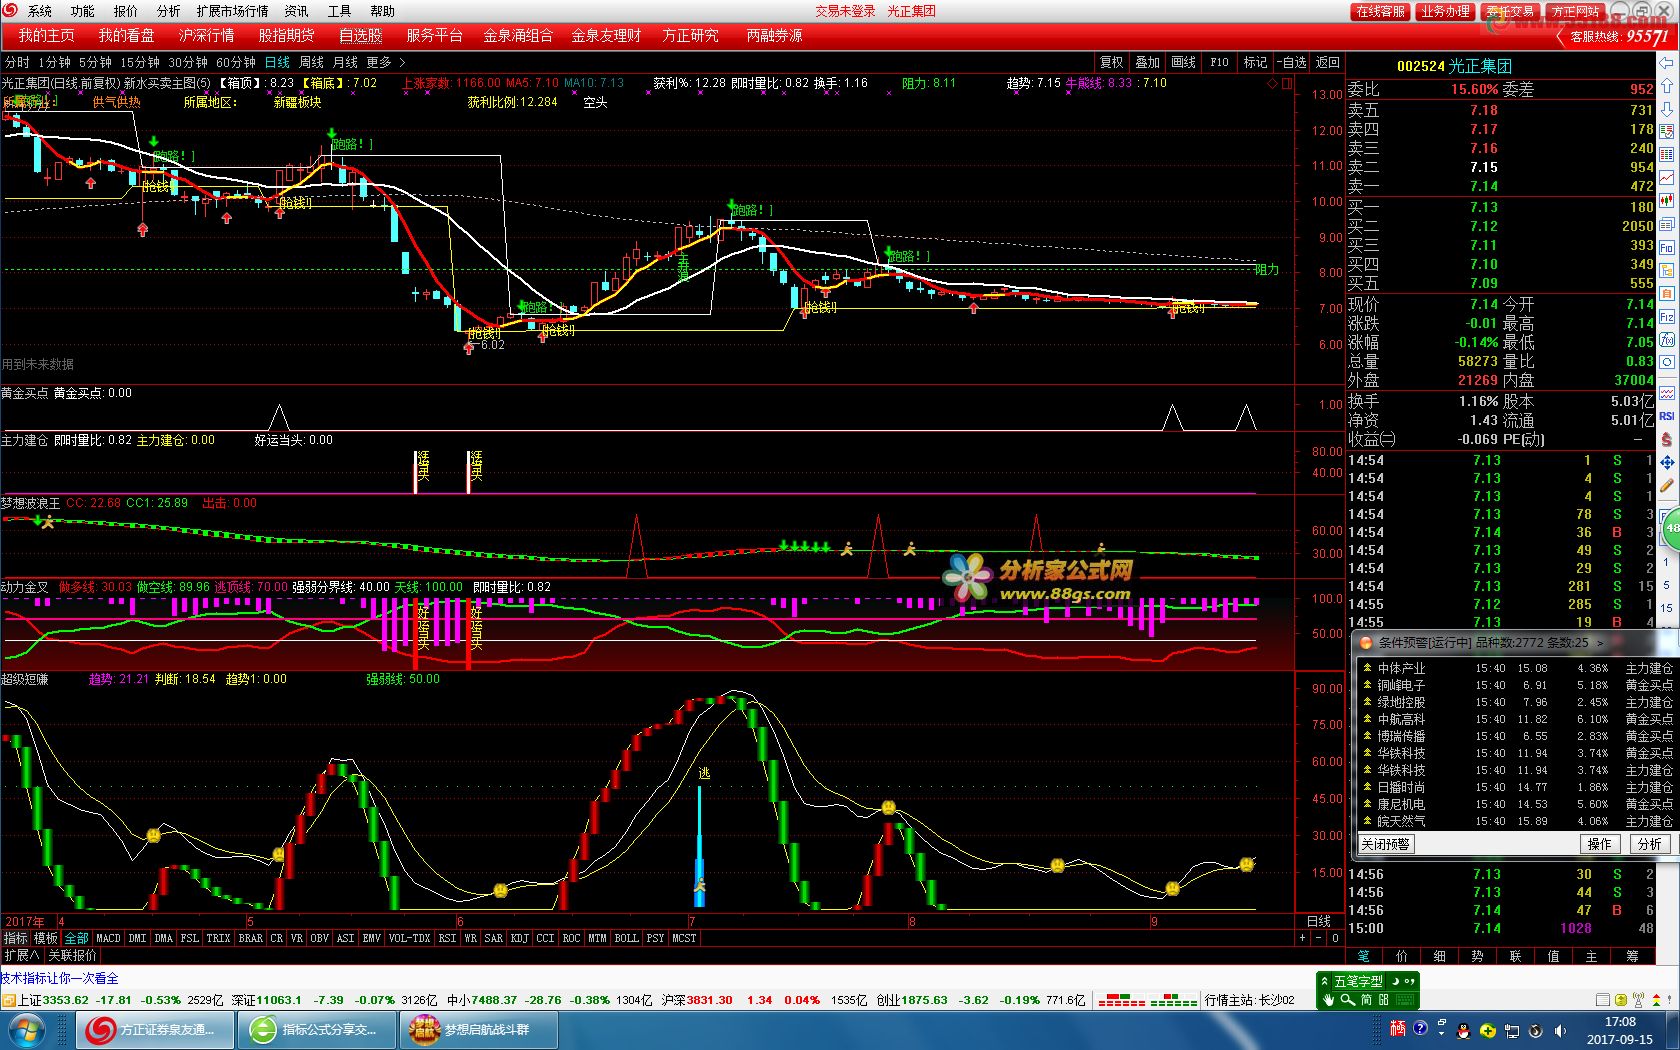This screenshot has height=1050, width=1680.
Task: Click the plus zoom-in chart button
Action: point(1302,938)
